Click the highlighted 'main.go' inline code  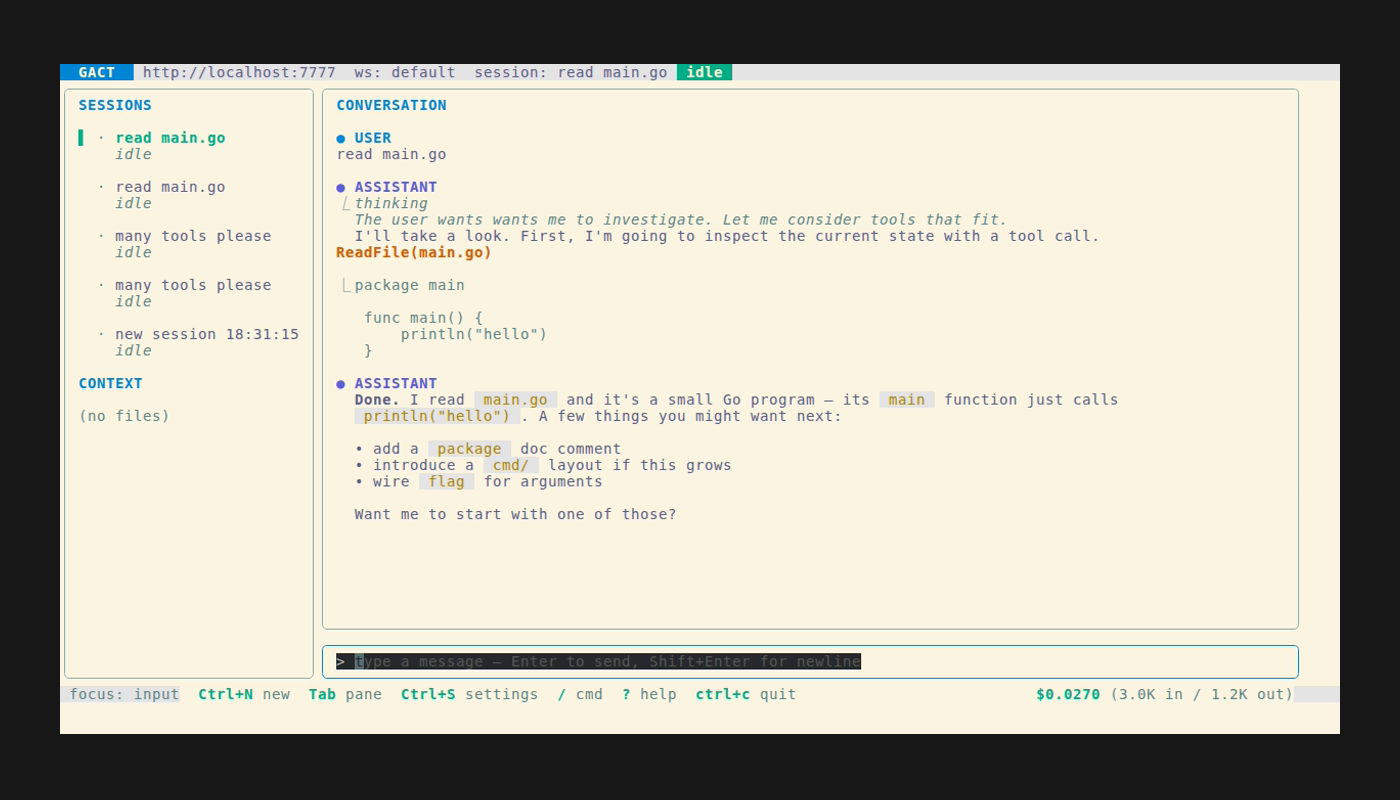(515, 399)
